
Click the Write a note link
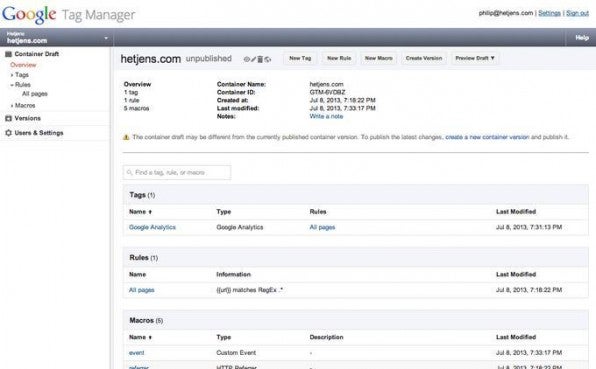[x=326, y=116]
